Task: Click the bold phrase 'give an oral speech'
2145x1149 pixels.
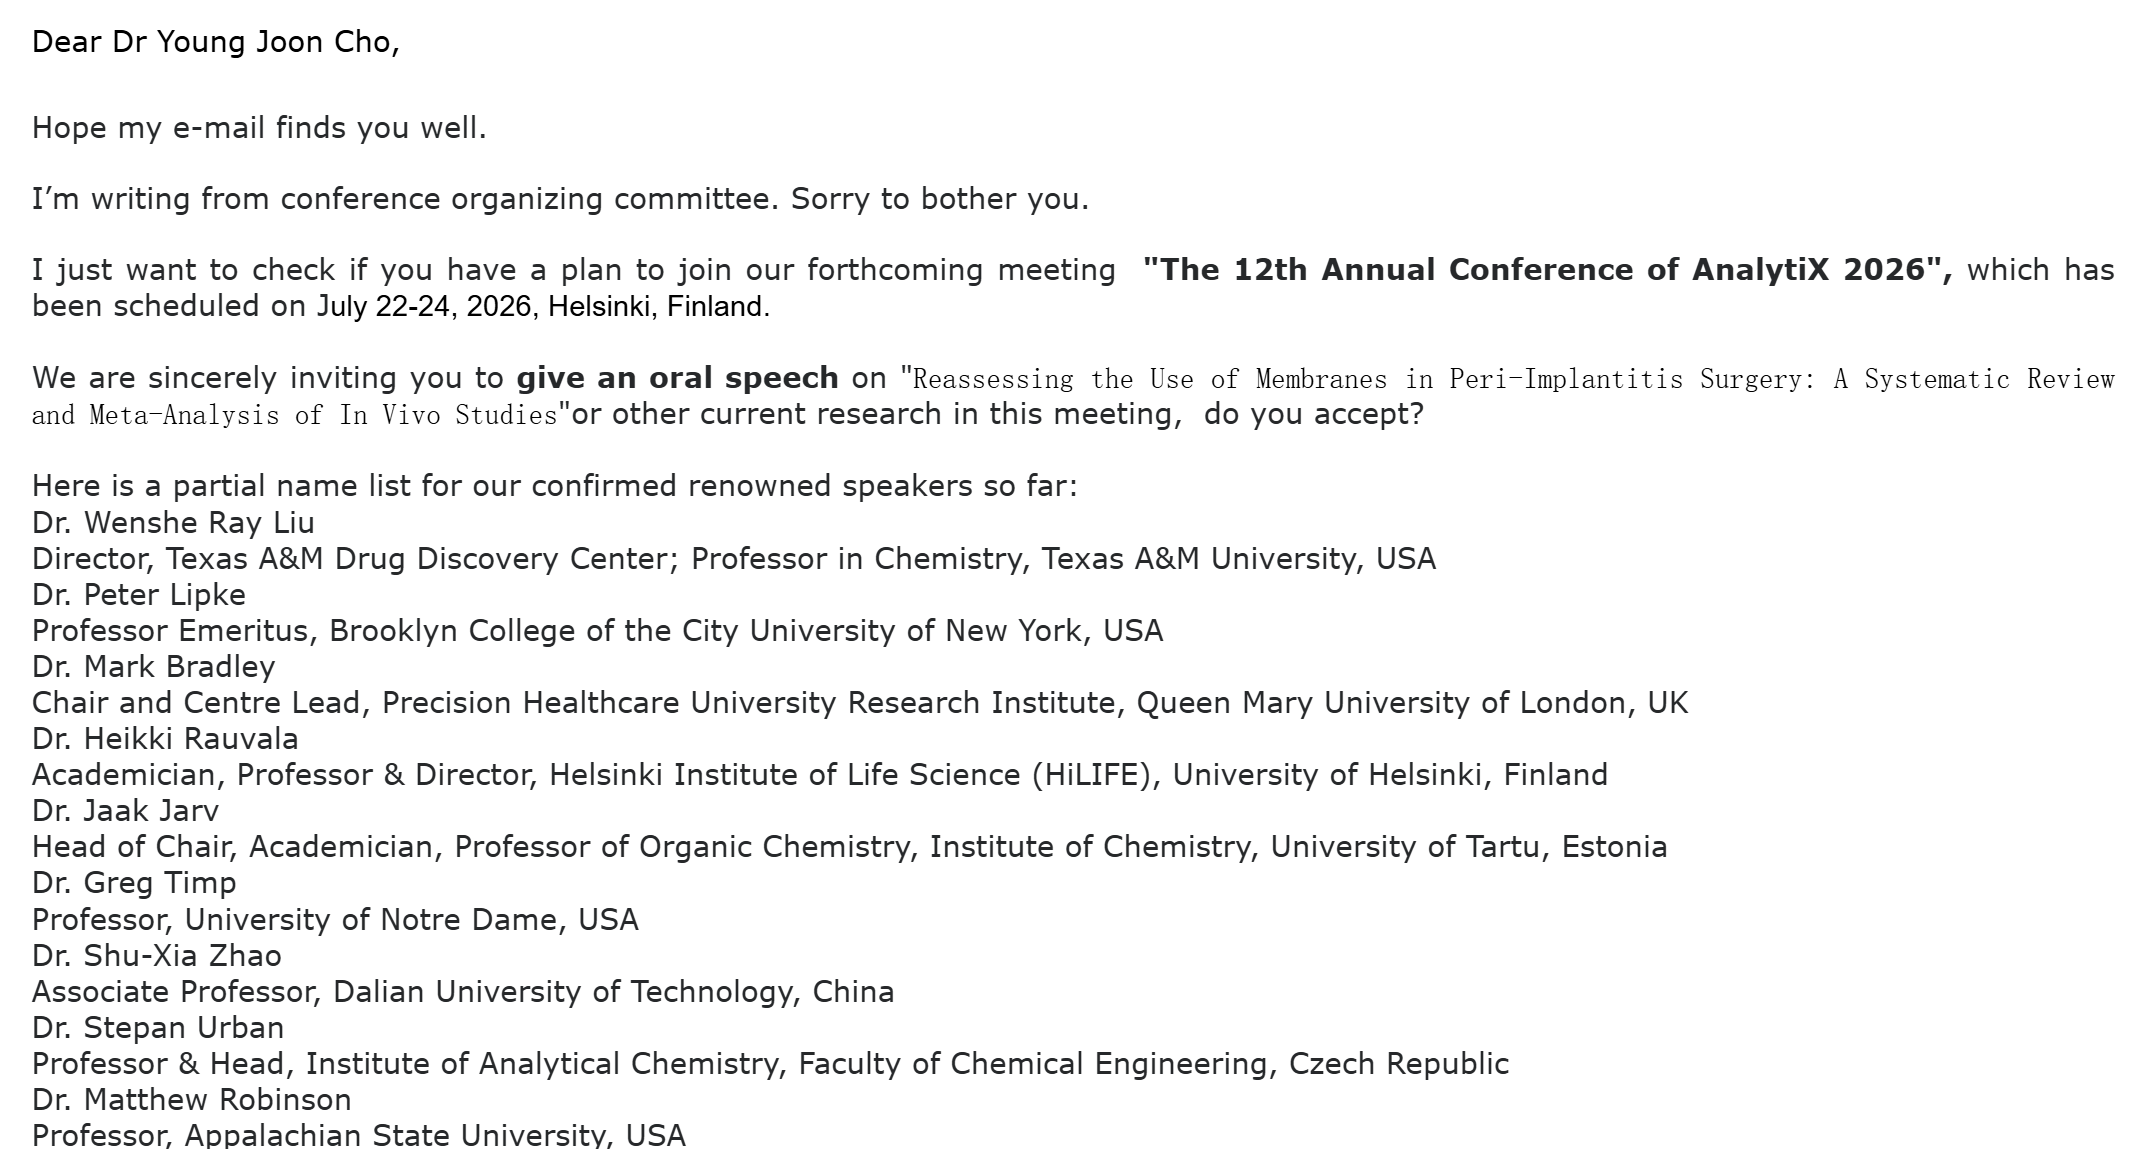Action: 677,378
